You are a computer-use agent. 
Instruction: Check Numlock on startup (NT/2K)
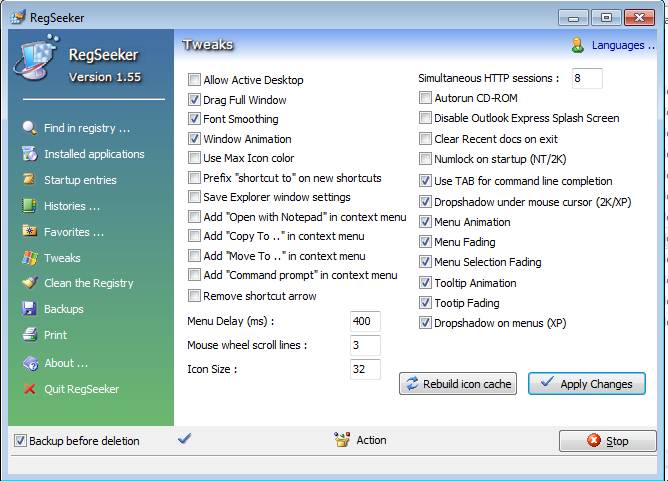pyautogui.click(x=425, y=159)
